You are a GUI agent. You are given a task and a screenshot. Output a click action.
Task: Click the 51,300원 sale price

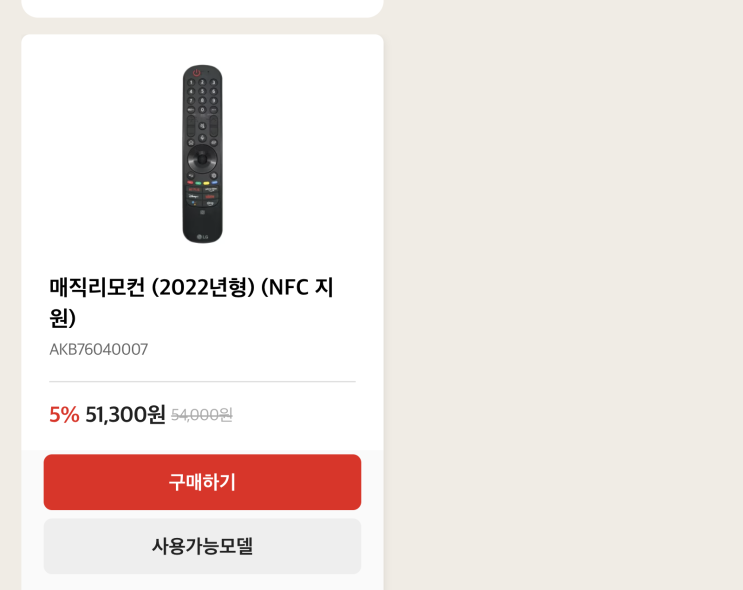pyautogui.click(x=125, y=414)
